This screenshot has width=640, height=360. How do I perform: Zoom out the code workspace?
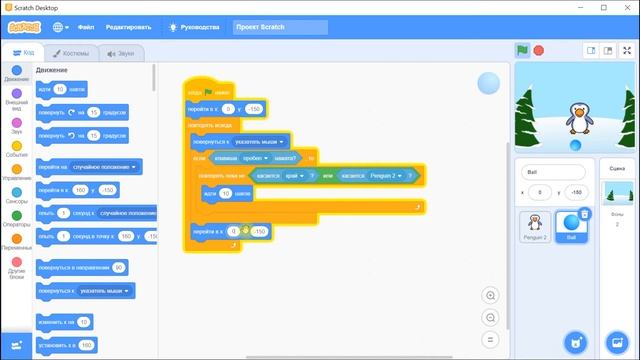coord(490,318)
